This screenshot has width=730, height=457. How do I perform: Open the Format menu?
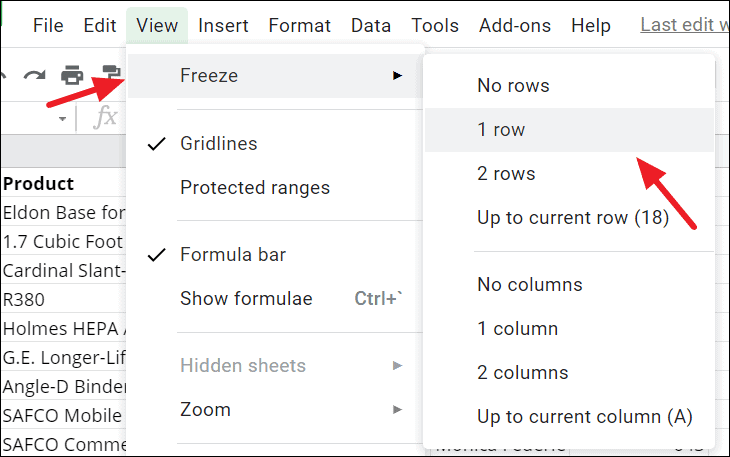[300, 26]
